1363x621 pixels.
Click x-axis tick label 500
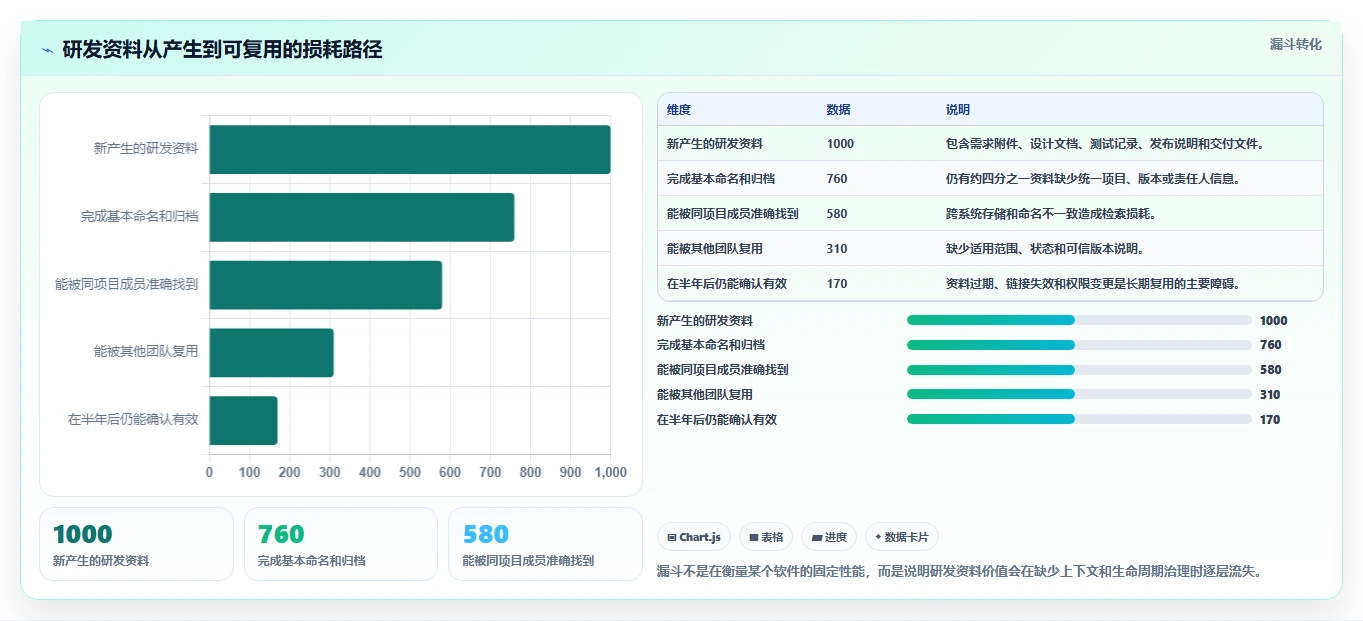point(410,472)
